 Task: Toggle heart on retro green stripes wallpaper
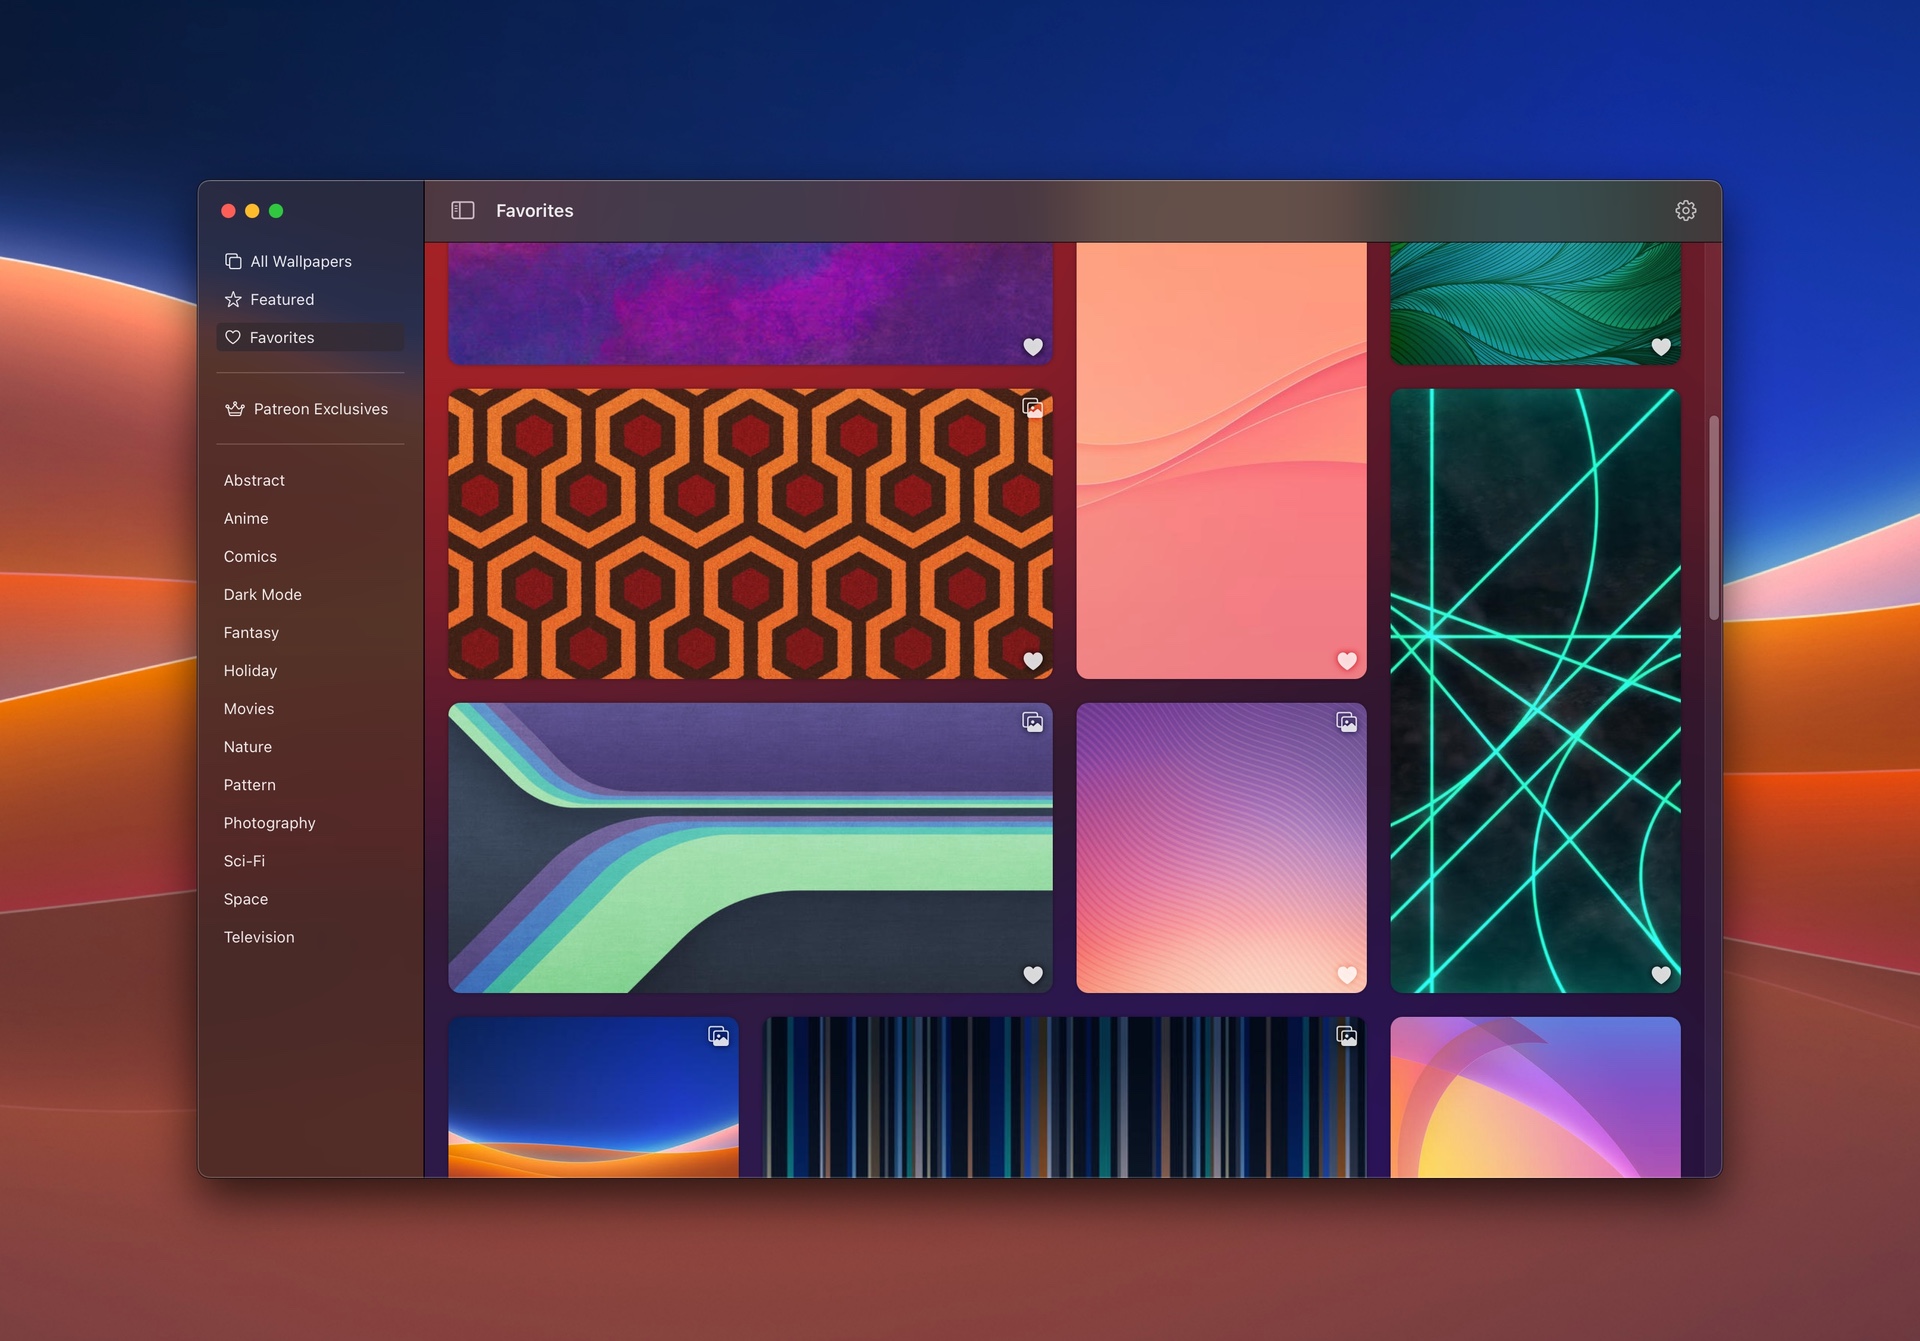[1033, 975]
